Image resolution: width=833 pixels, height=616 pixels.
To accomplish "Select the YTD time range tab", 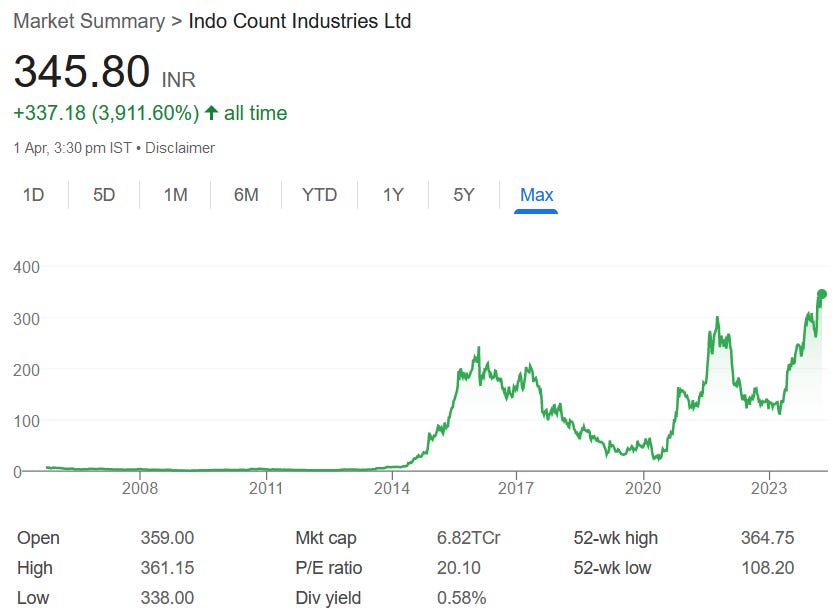I will point(319,195).
